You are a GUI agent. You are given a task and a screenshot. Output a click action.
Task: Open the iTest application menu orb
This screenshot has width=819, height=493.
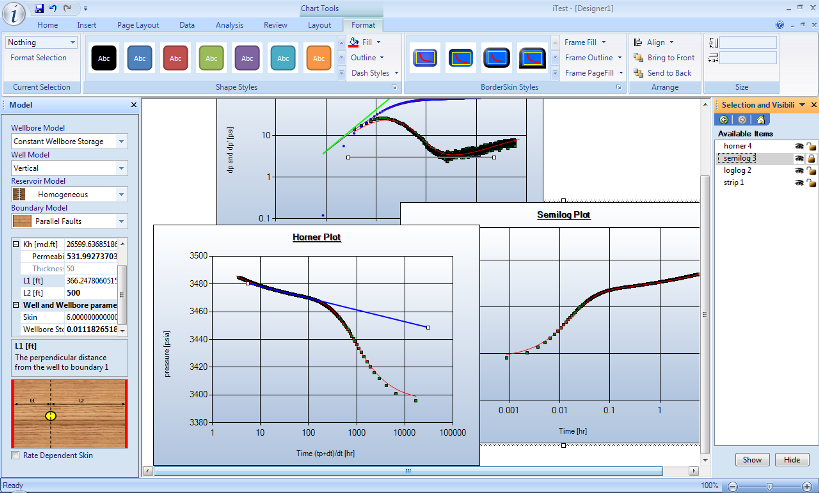13,13
